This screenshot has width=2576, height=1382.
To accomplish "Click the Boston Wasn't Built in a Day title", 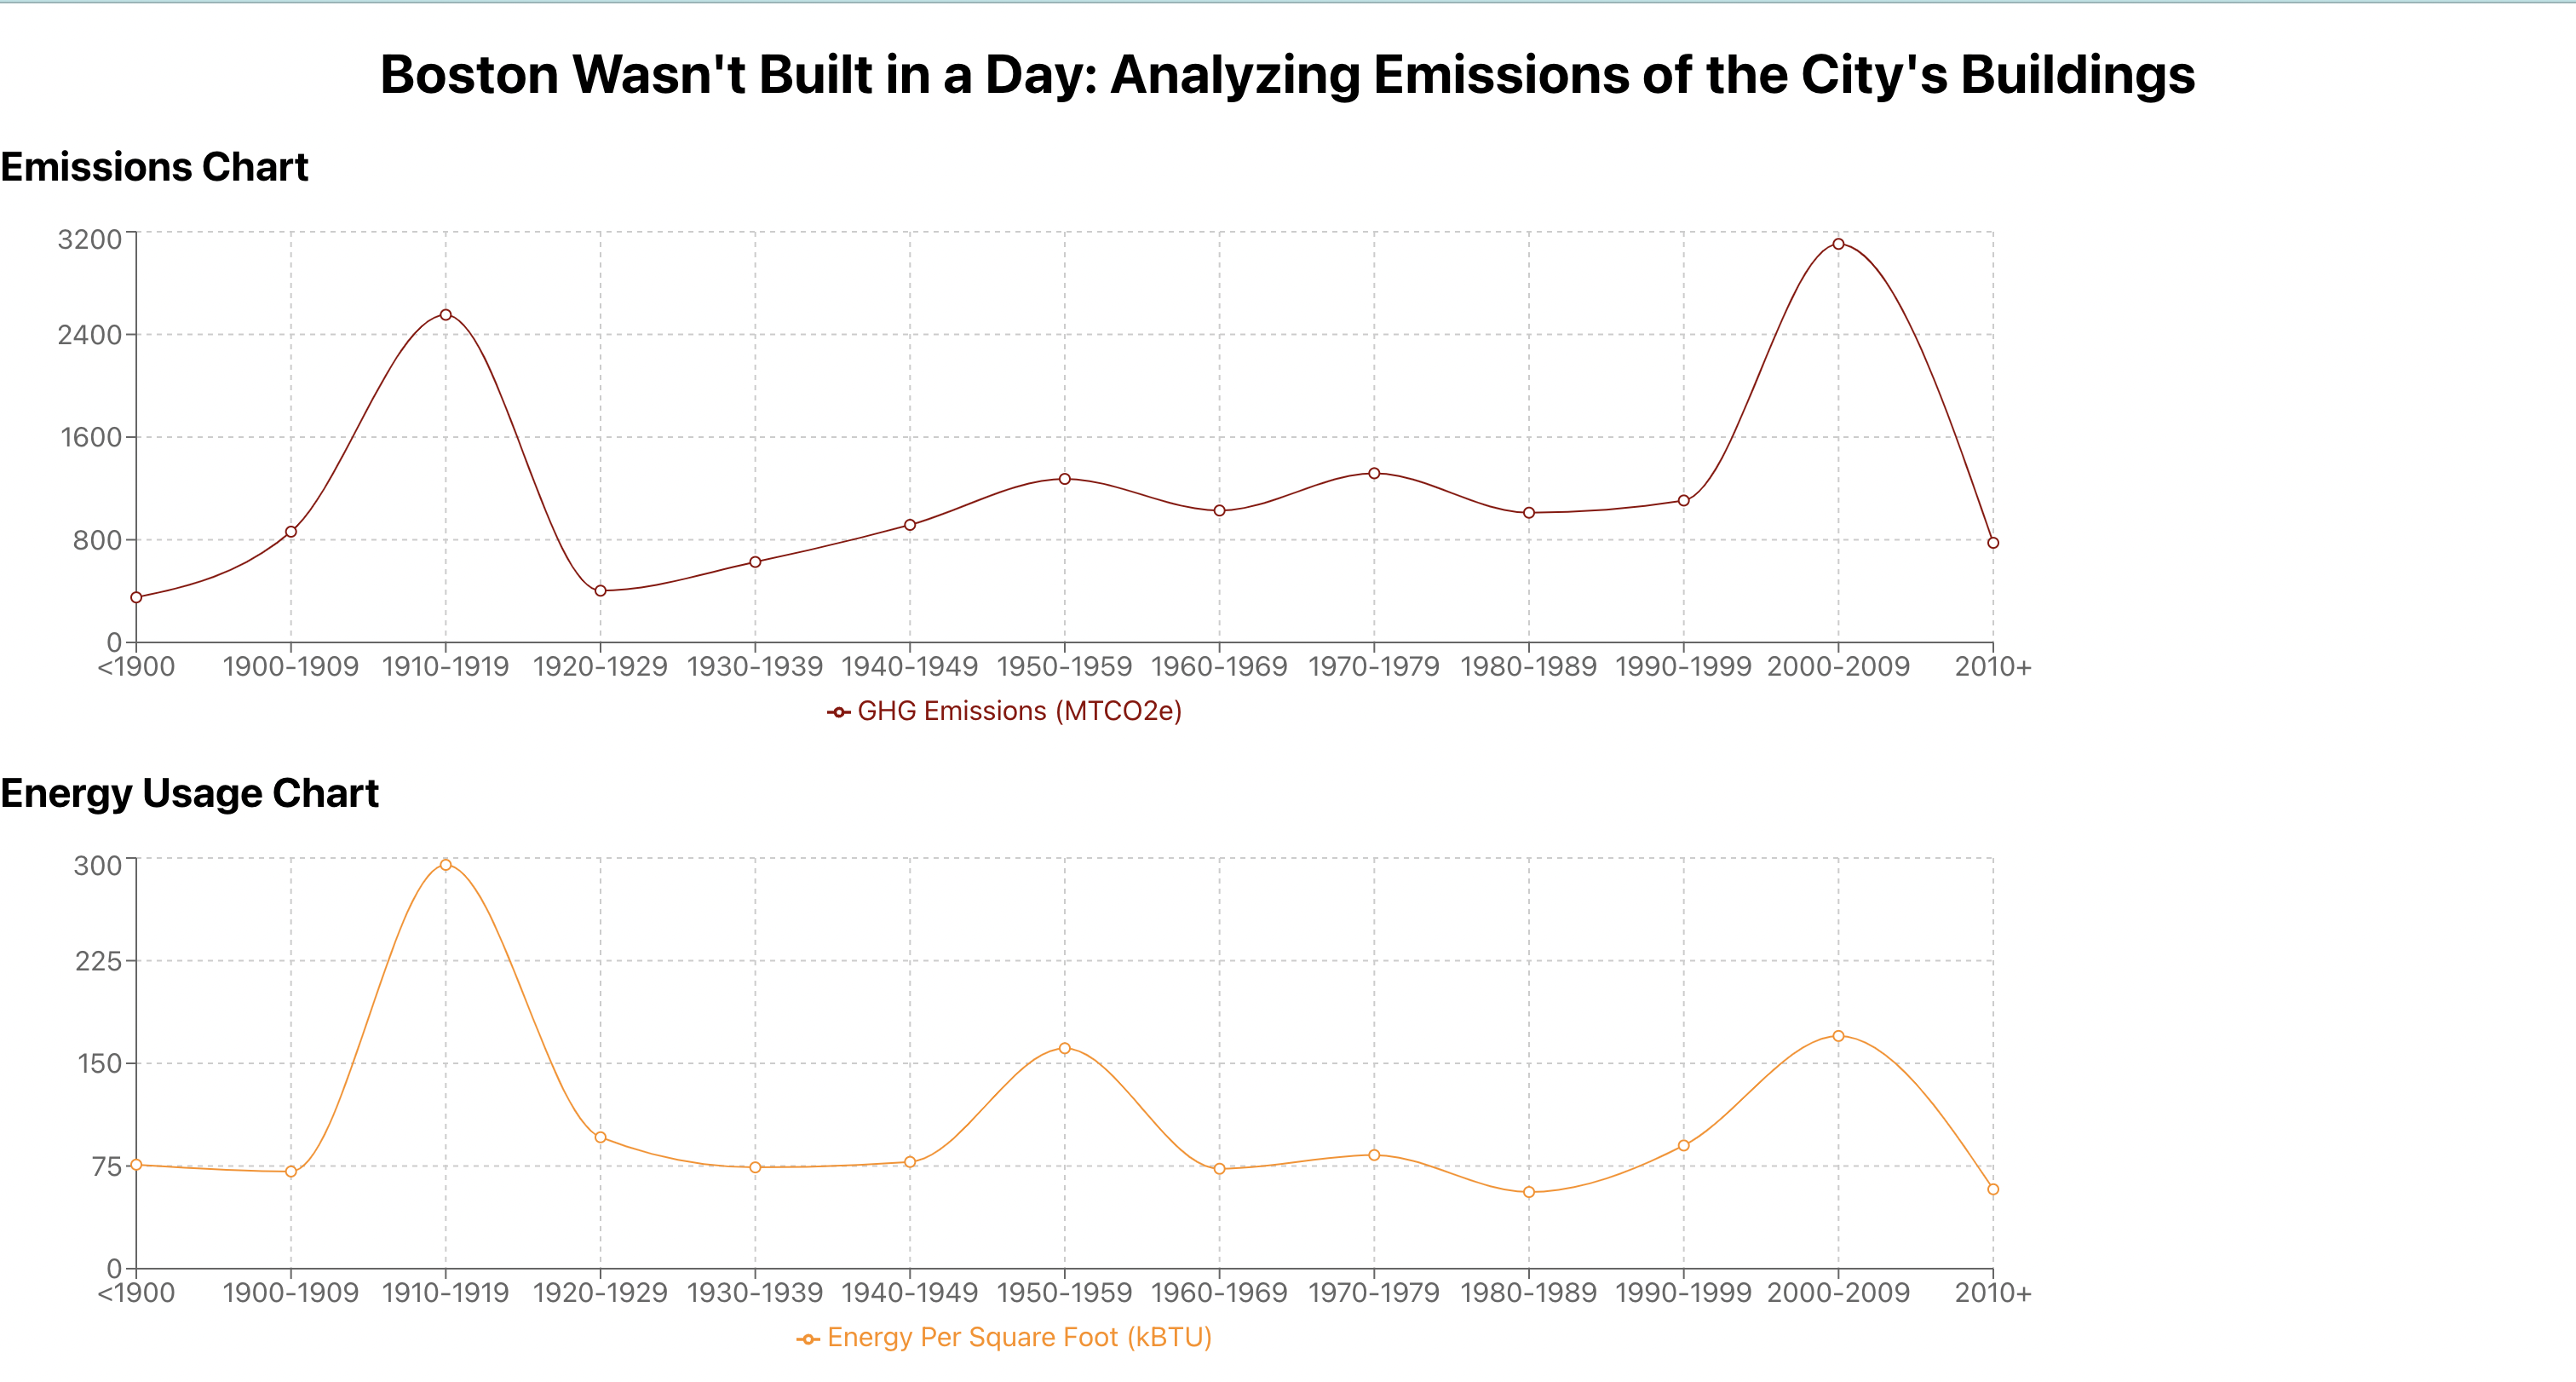I will (1287, 75).
